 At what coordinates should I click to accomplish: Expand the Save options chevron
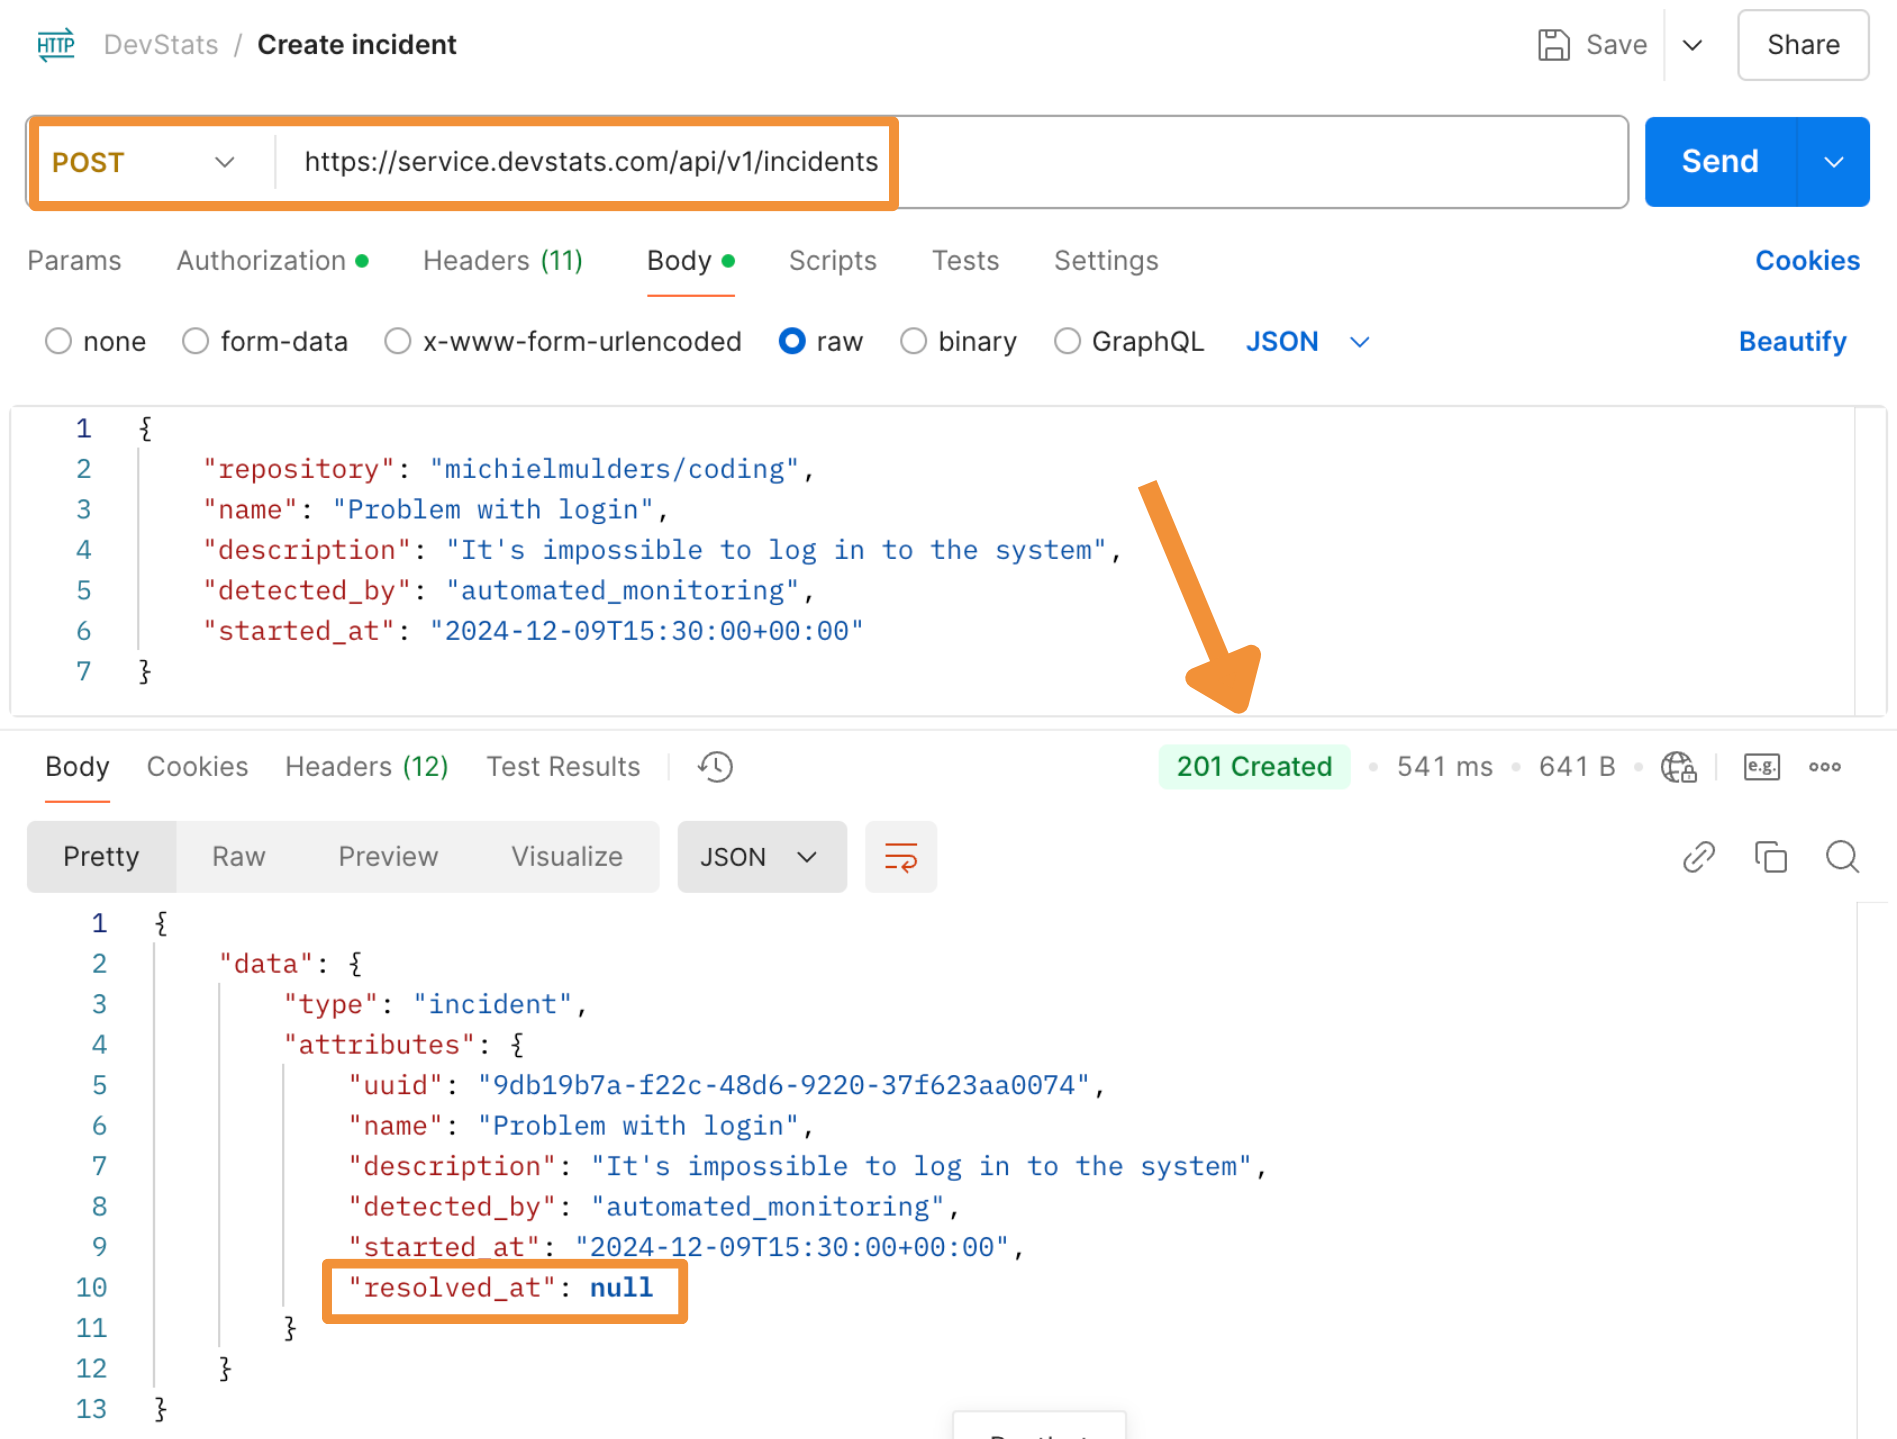1692,45
